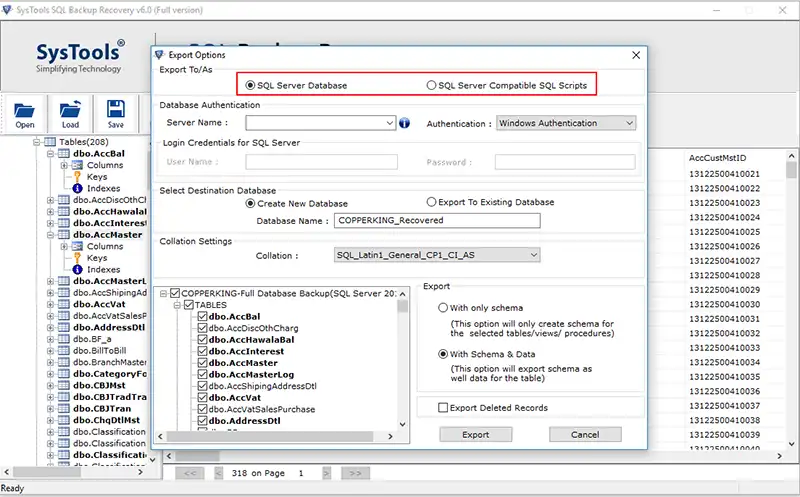This screenshot has height=497, width=800.
Task: Click the table icon for dbo.AccVat
Action: [x=64, y=304]
